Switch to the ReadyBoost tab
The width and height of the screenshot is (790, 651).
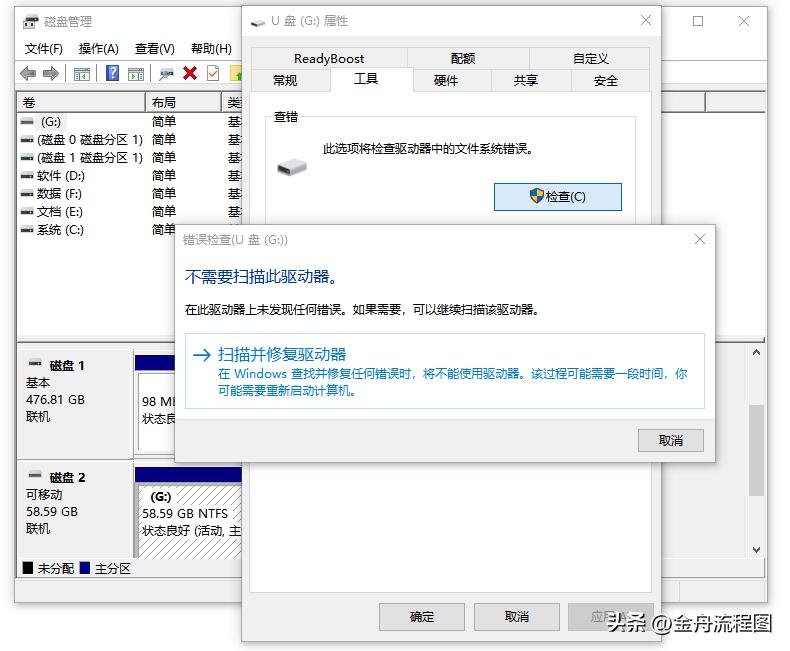coord(329,58)
